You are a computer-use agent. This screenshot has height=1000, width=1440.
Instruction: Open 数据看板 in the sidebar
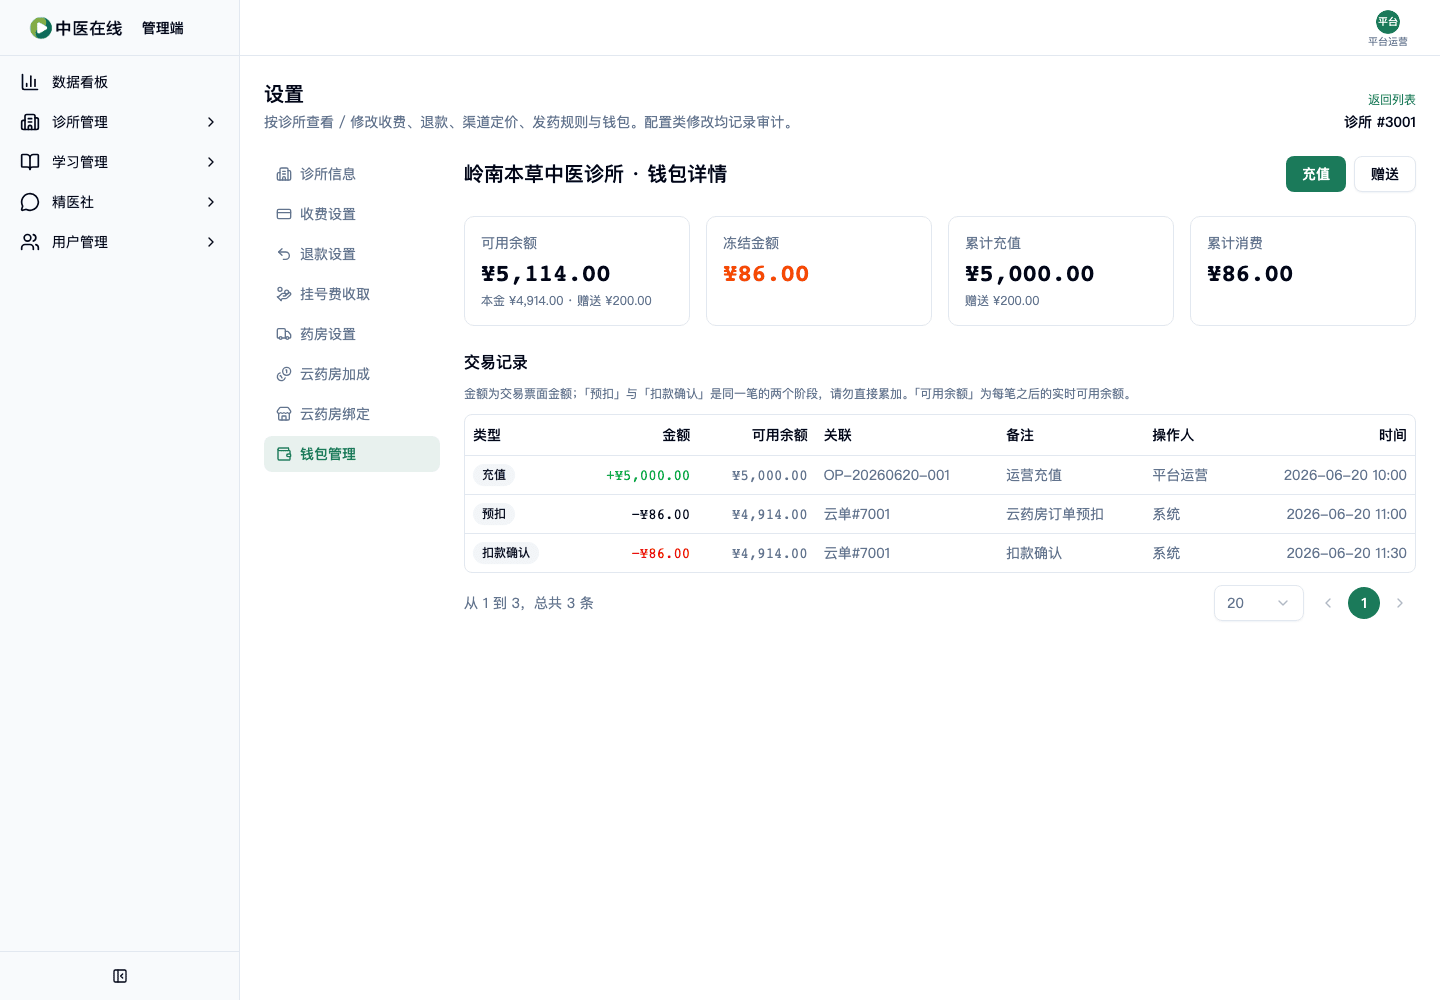click(x=120, y=82)
